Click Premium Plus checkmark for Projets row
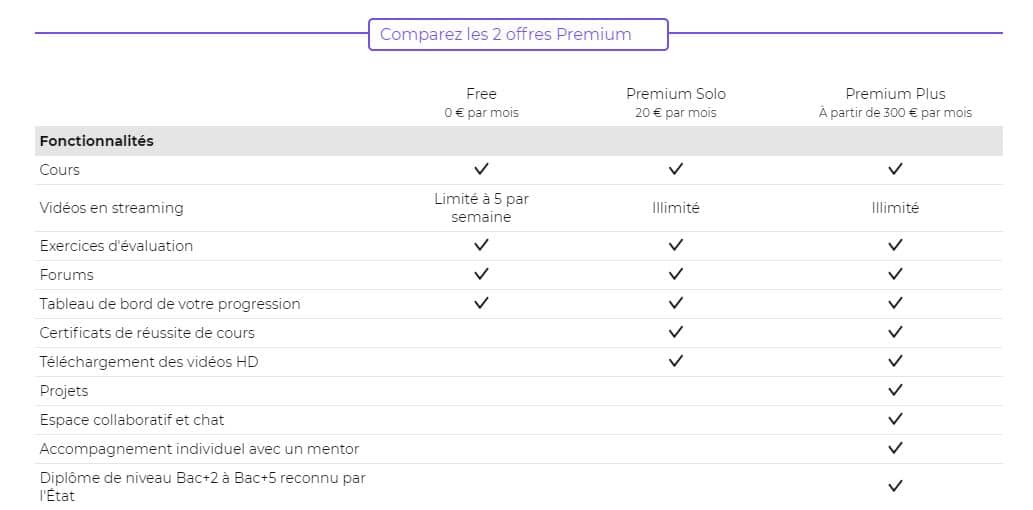The image size is (1033, 510). (895, 390)
